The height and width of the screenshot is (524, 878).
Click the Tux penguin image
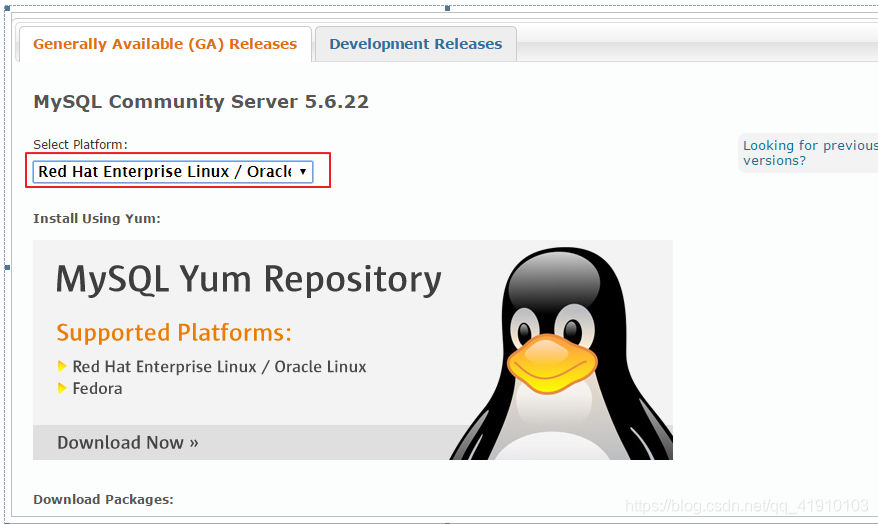561,354
